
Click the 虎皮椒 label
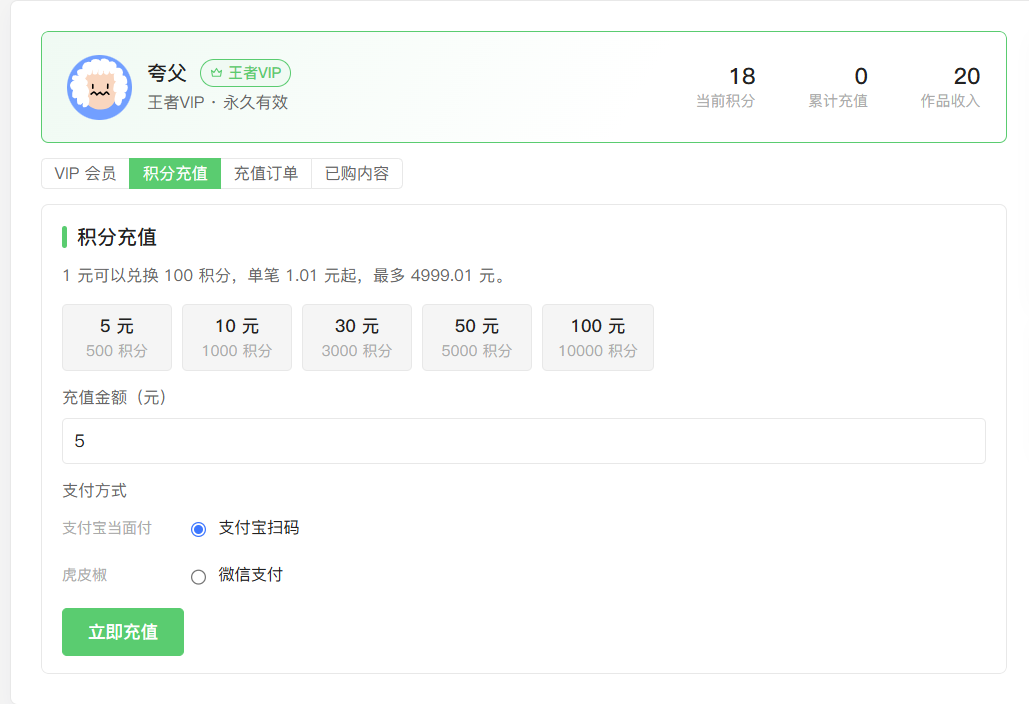85,575
